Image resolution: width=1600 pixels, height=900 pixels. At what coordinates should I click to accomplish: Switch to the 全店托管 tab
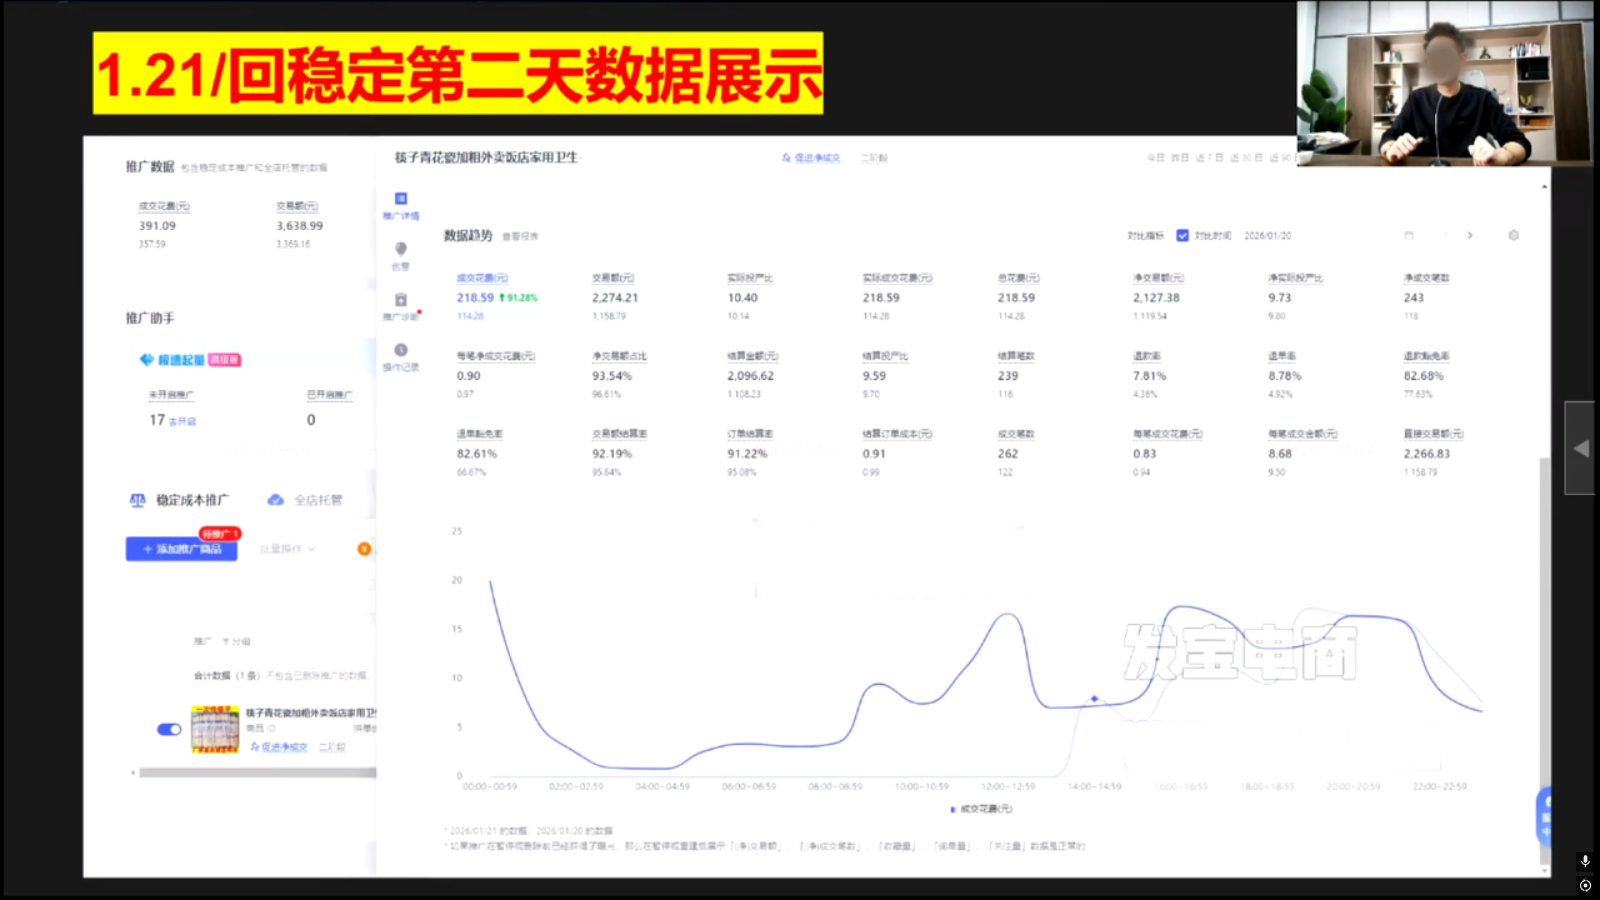click(305, 500)
